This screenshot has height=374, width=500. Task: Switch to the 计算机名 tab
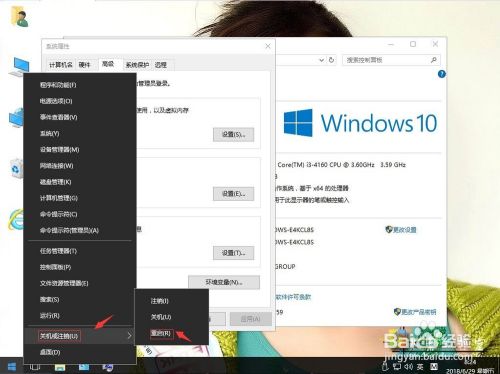pyautogui.click(x=61, y=65)
